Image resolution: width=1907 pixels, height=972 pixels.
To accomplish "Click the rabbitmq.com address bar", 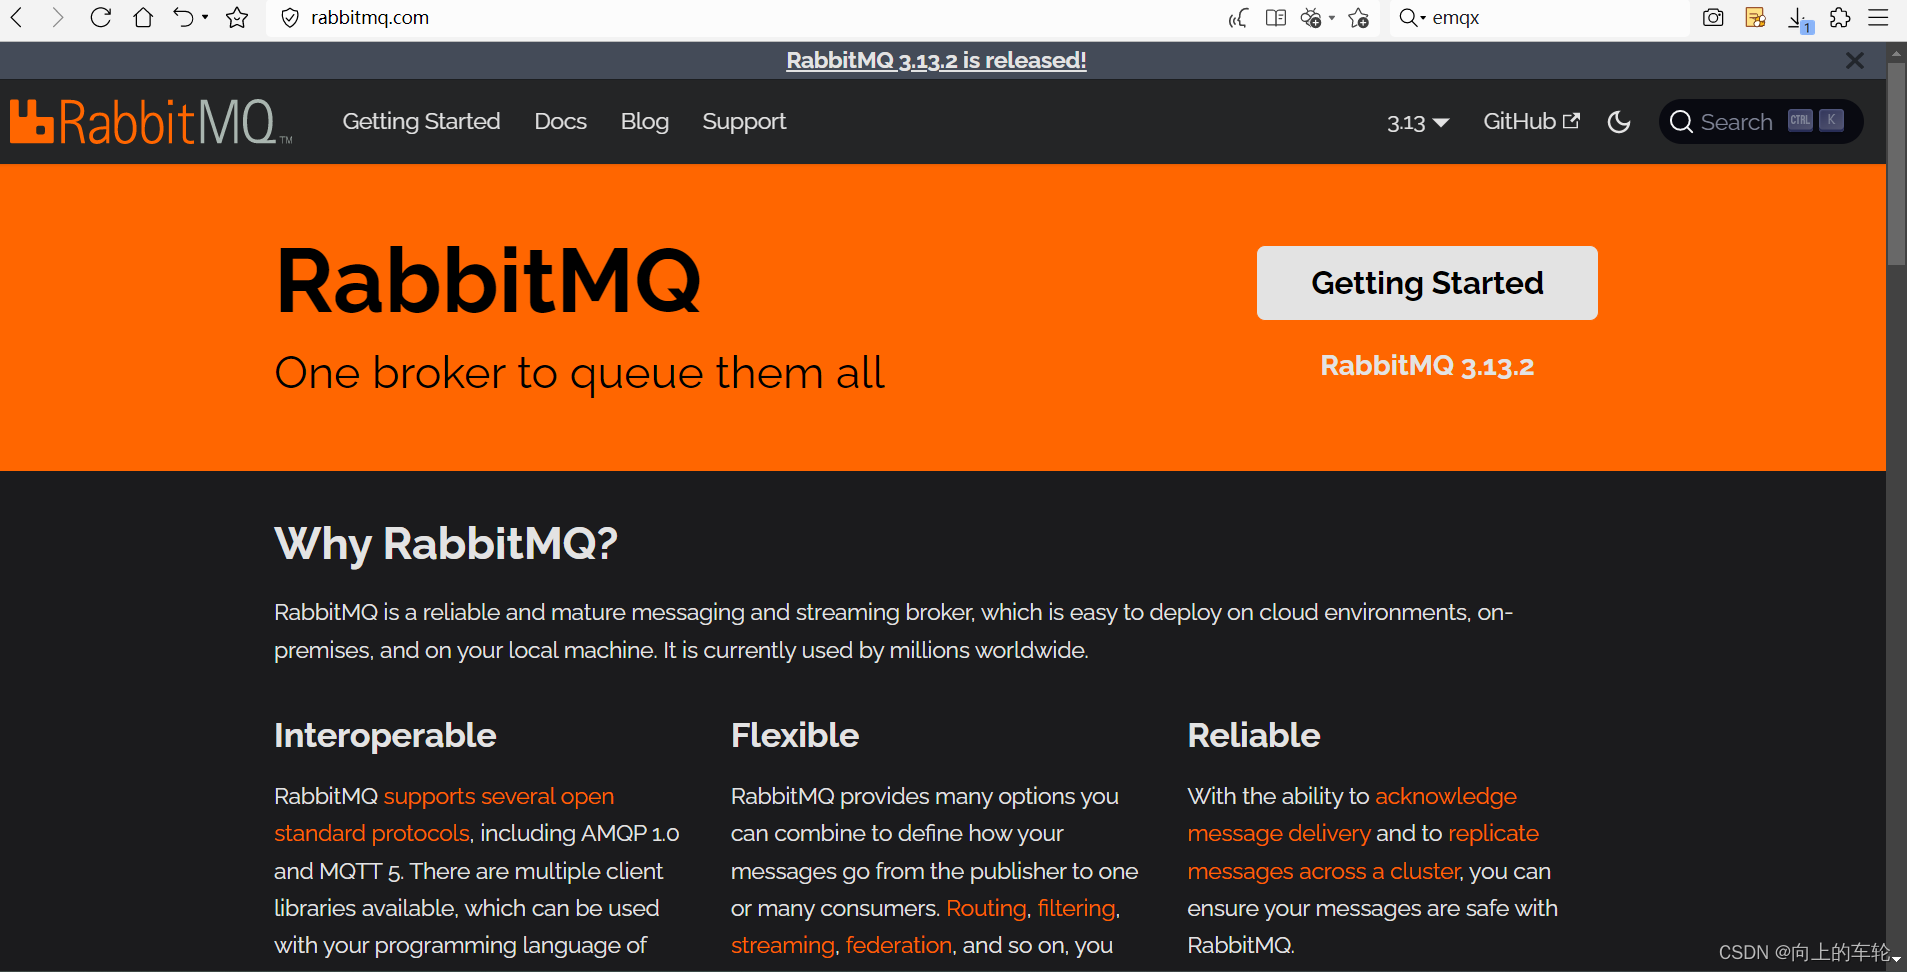I will pyautogui.click(x=740, y=18).
